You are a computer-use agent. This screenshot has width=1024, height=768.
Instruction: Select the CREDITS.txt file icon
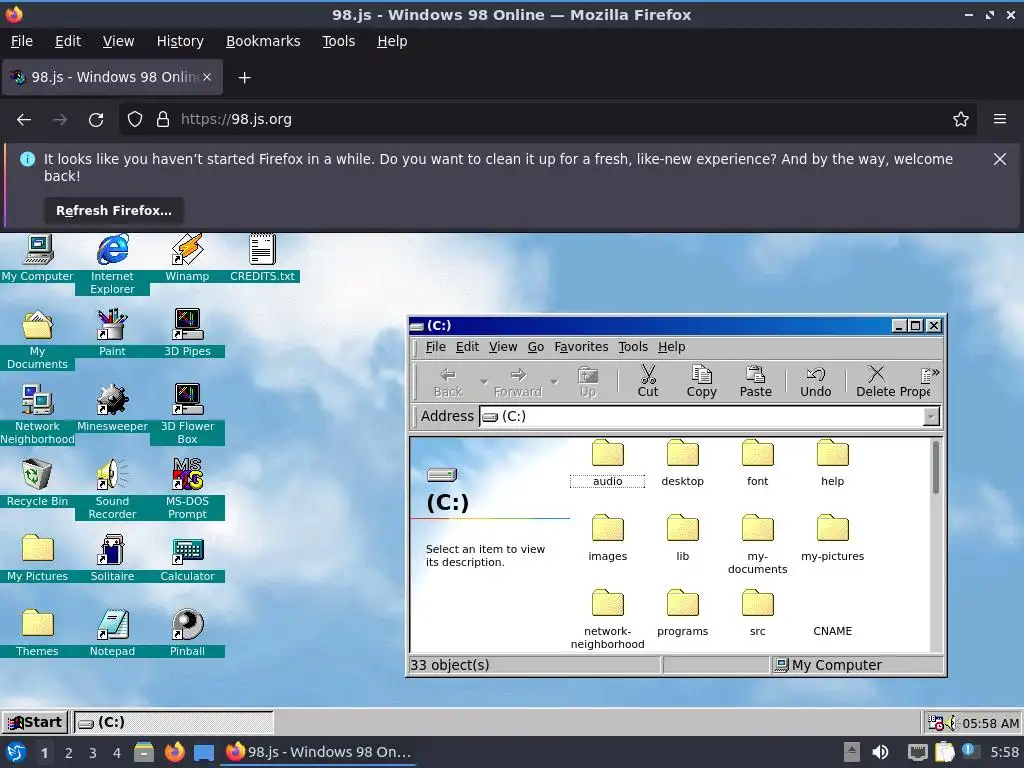click(262, 258)
